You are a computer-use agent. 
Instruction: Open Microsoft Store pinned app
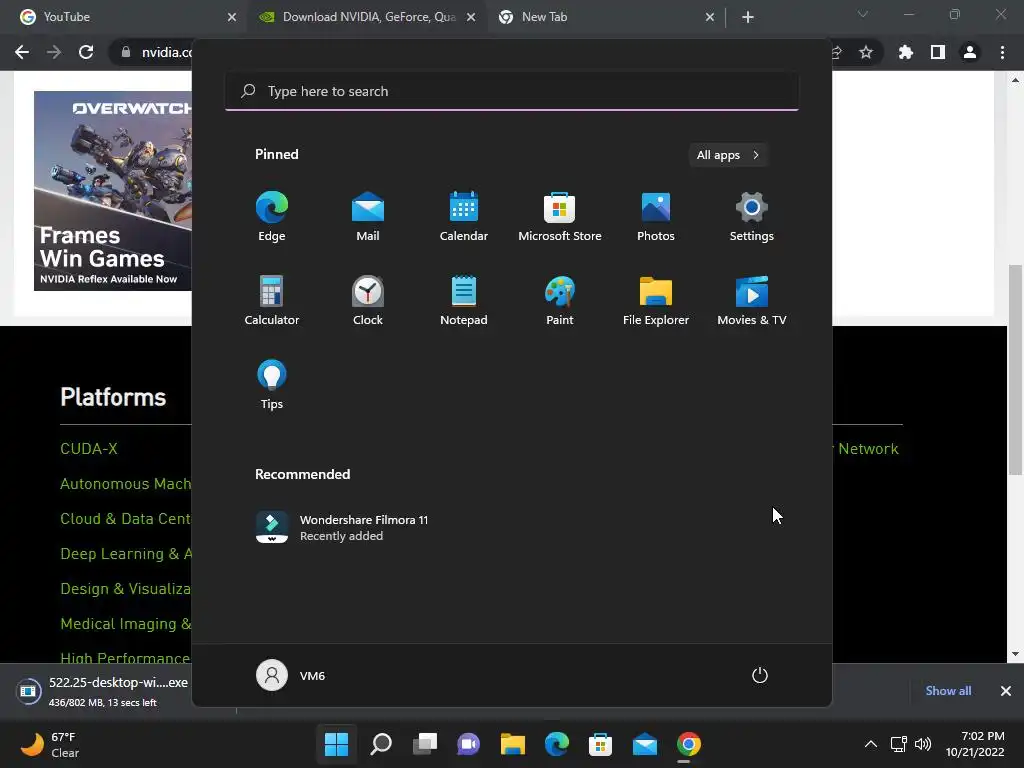click(560, 217)
